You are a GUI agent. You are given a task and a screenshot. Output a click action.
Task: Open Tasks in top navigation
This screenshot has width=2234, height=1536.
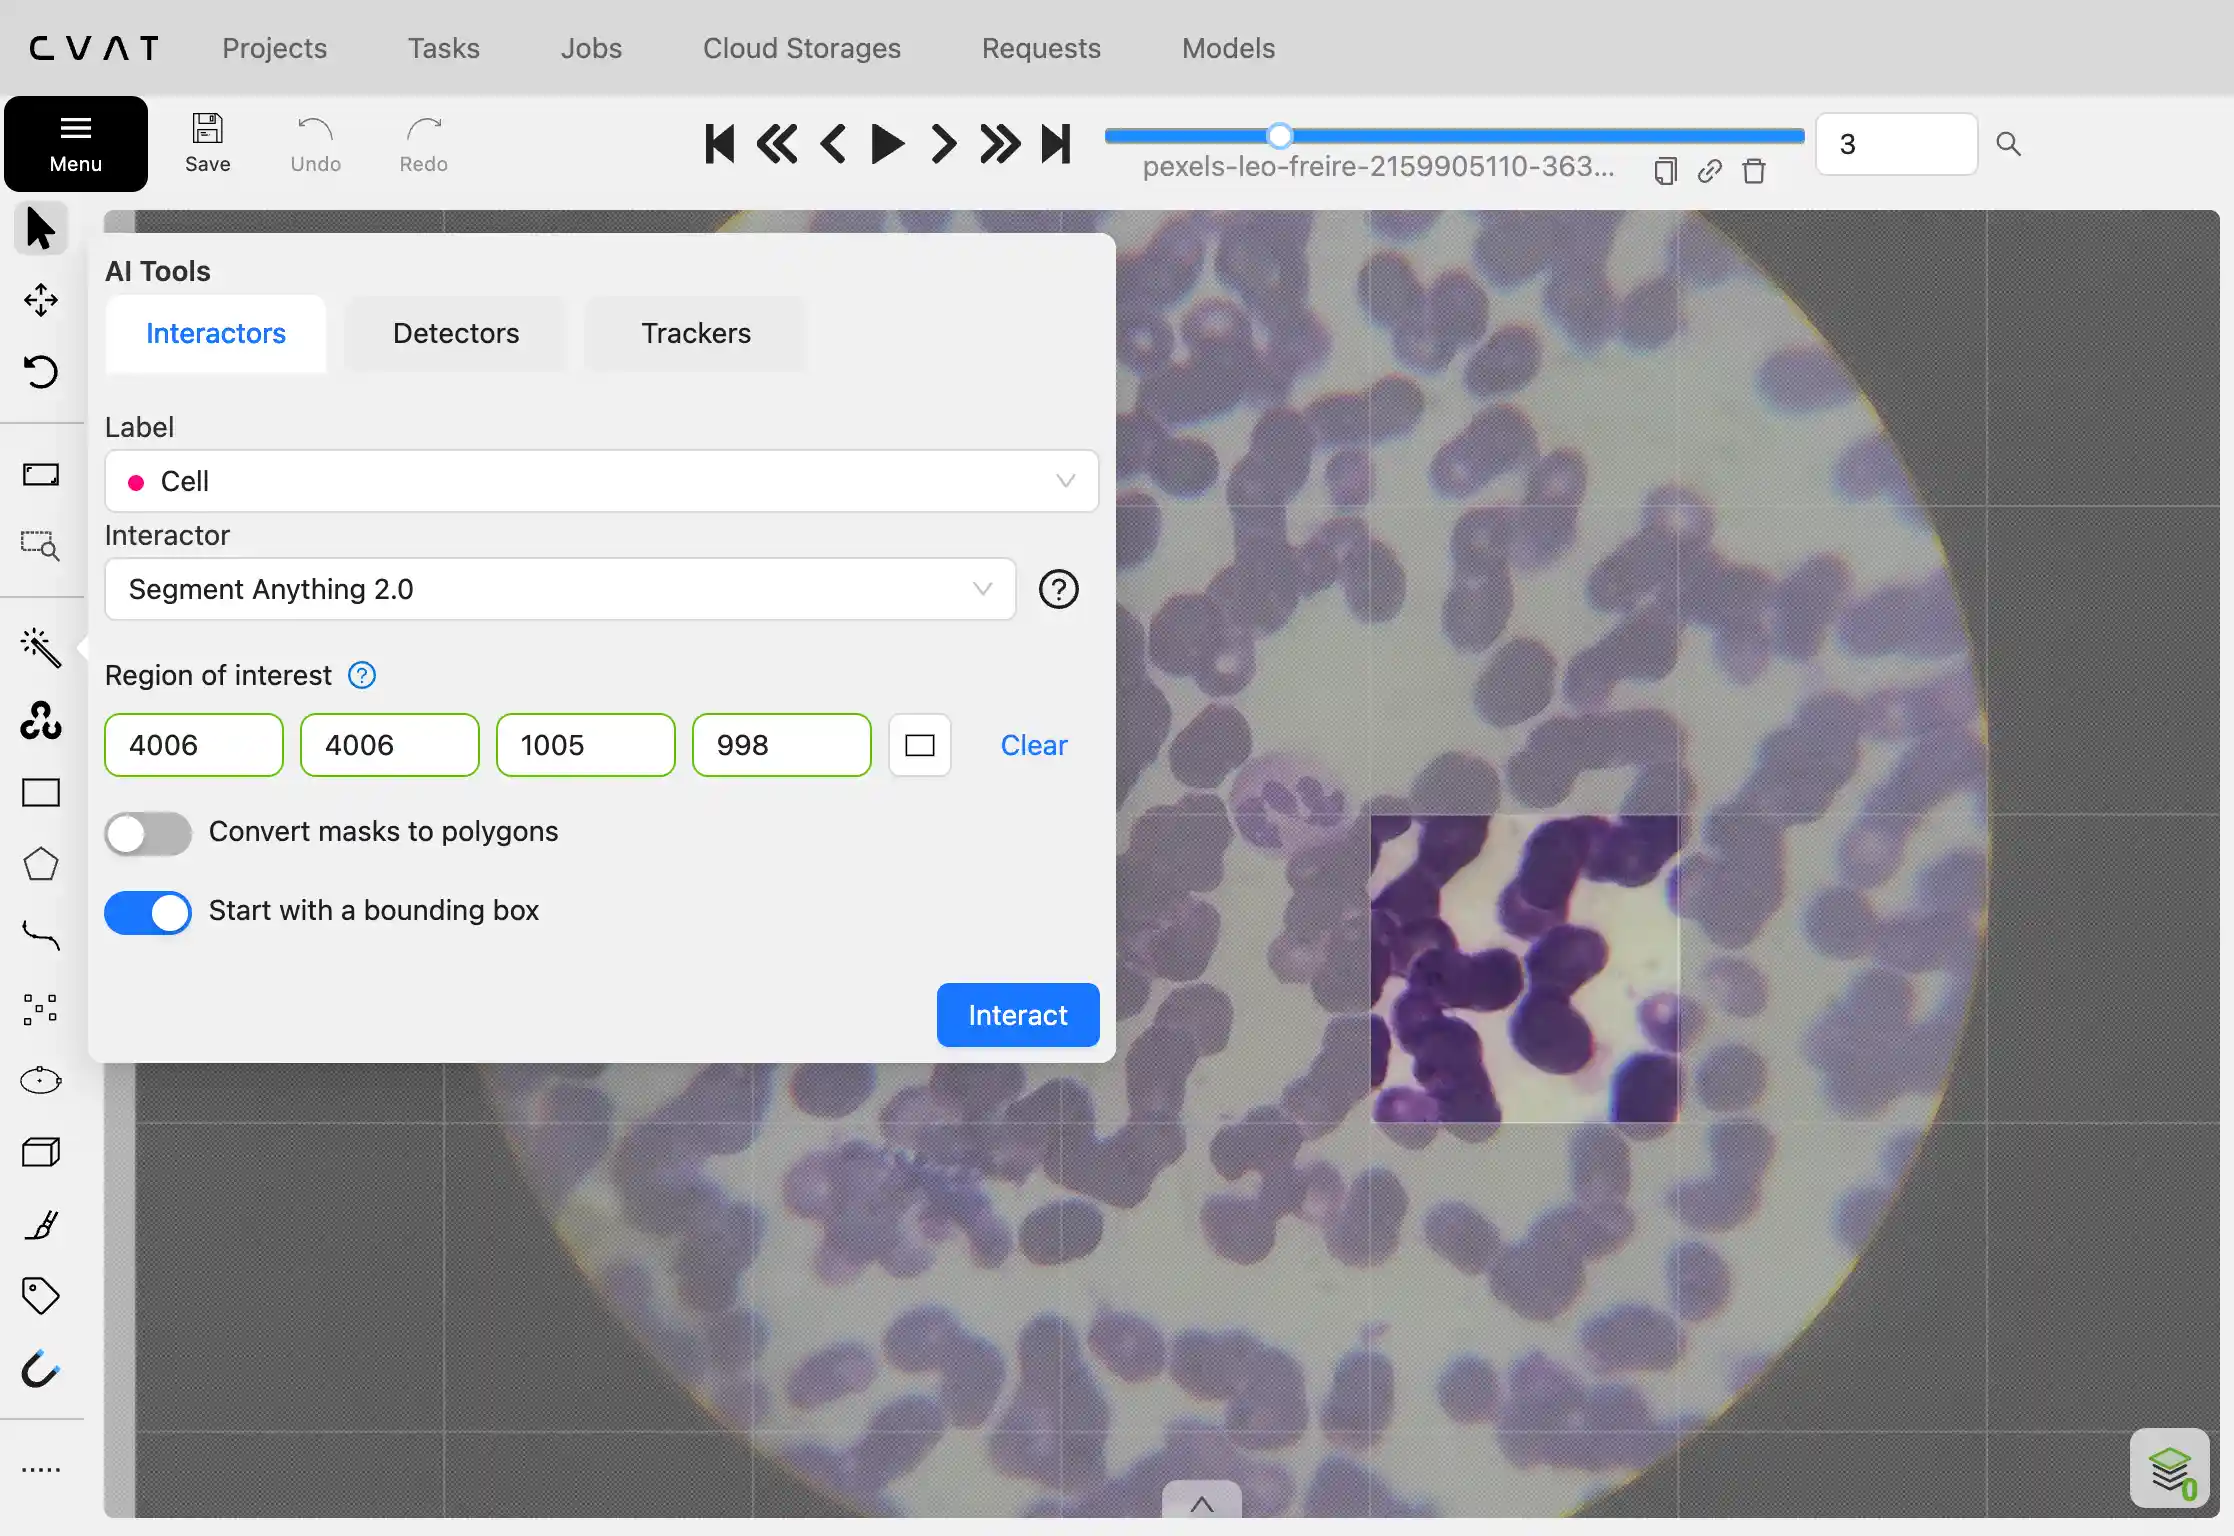pyautogui.click(x=444, y=48)
